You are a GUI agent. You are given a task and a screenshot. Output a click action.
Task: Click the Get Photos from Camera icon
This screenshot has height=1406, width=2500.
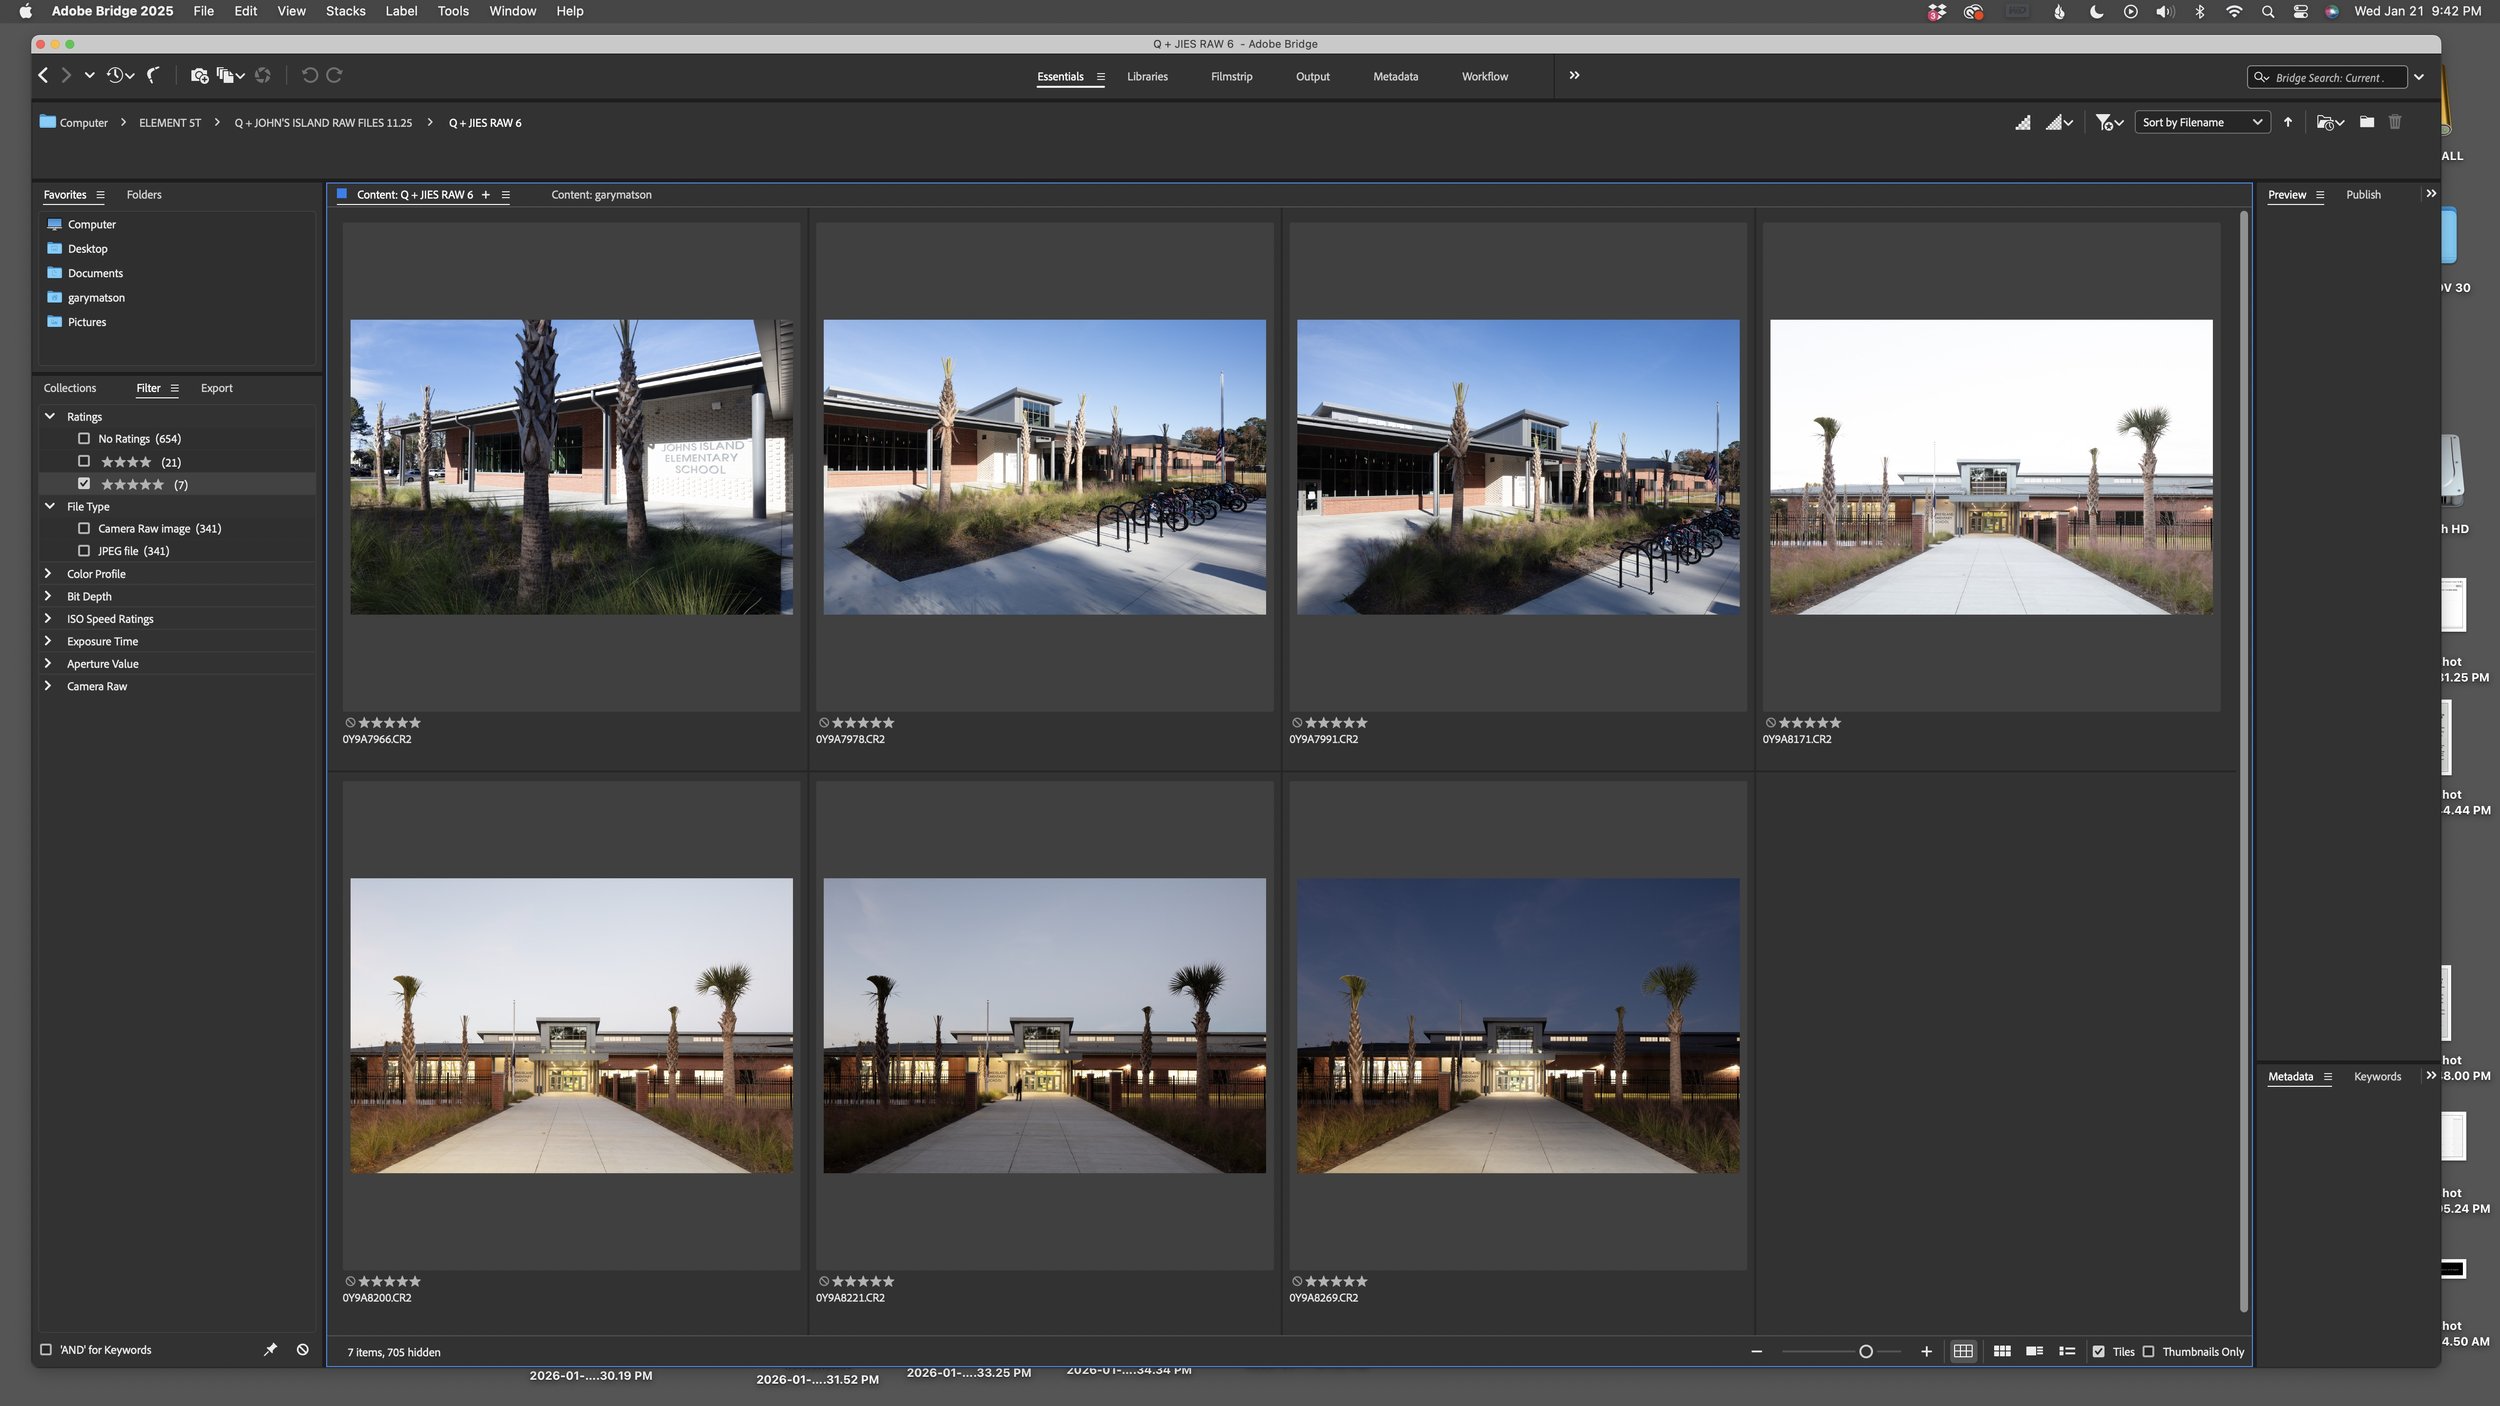click(199, 76)
